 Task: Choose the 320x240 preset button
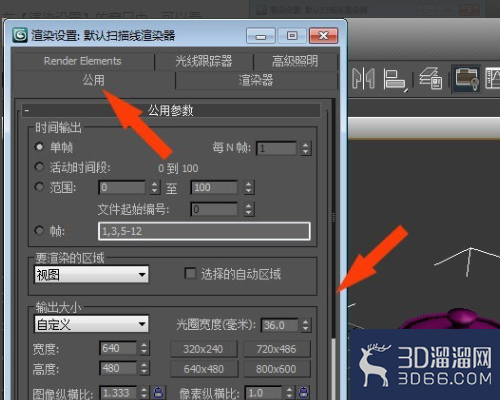(203, 349)
